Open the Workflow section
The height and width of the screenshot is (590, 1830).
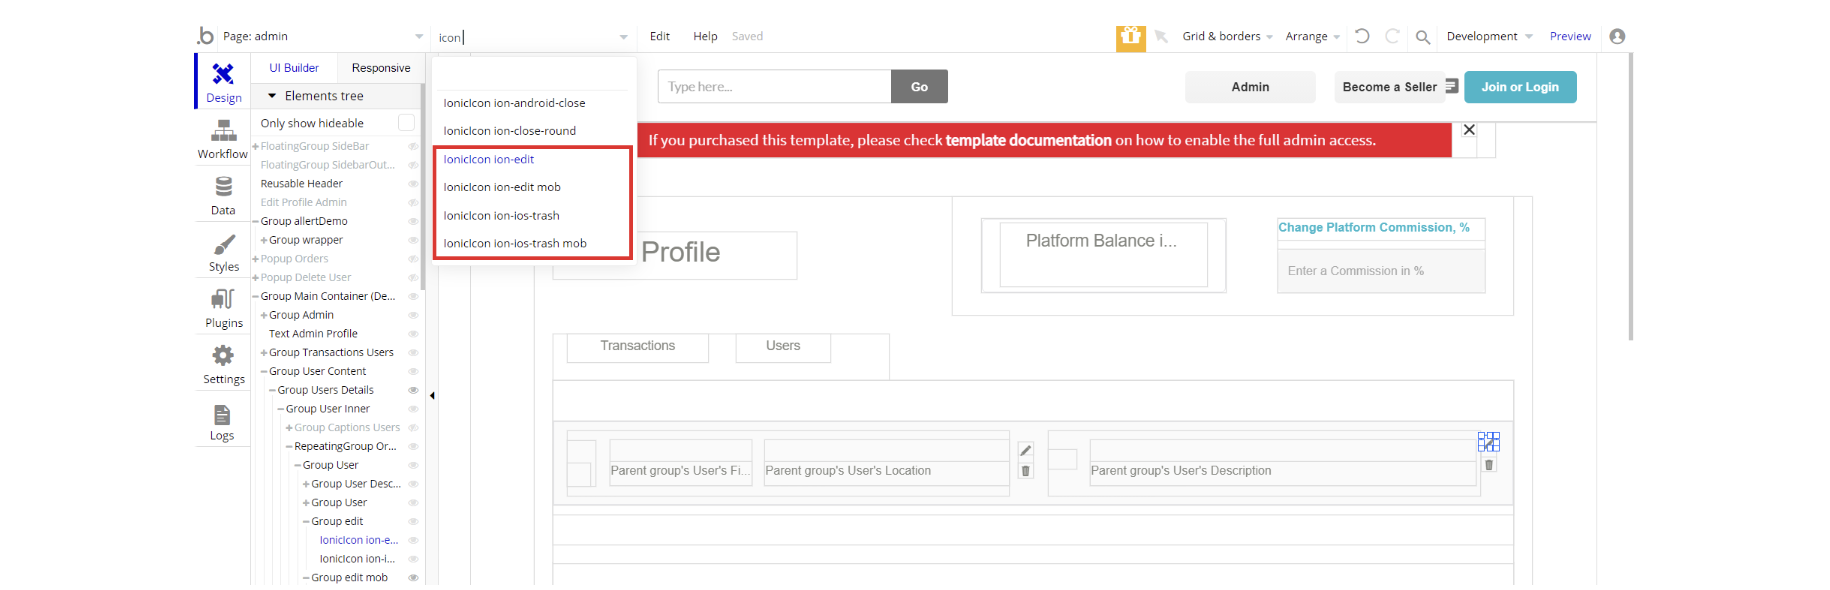pyautogui.click(x=223, y=138)
